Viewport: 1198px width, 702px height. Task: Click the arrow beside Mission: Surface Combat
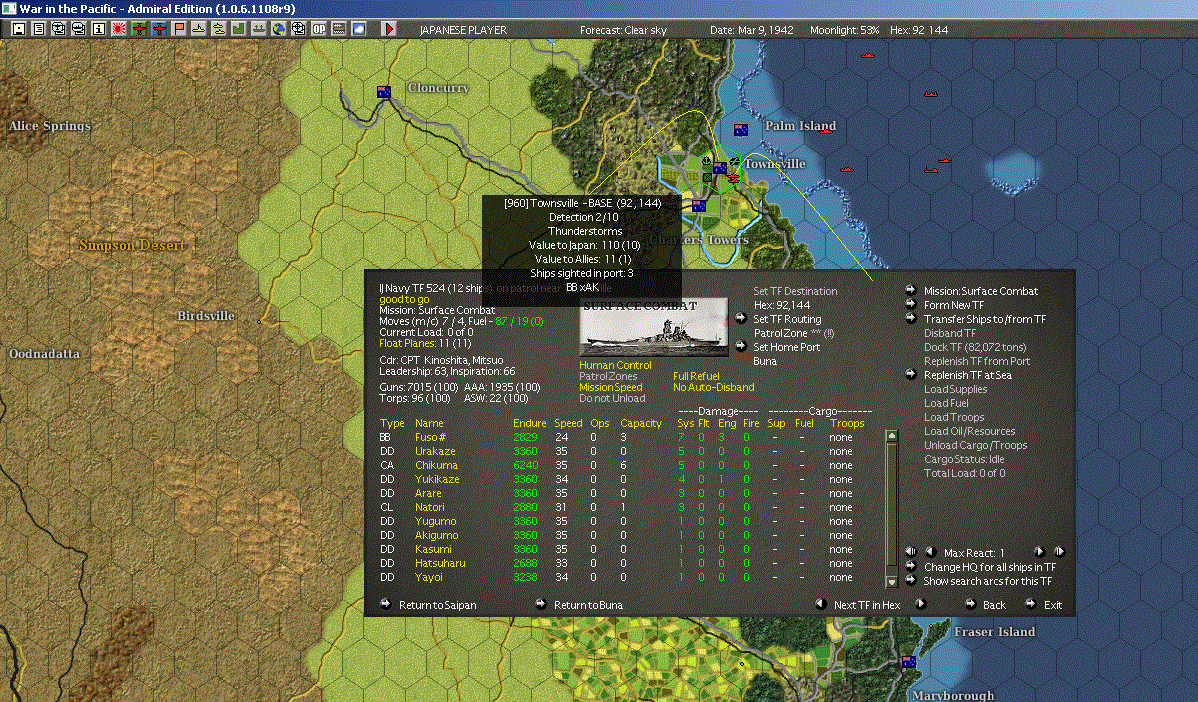(911, 290)
